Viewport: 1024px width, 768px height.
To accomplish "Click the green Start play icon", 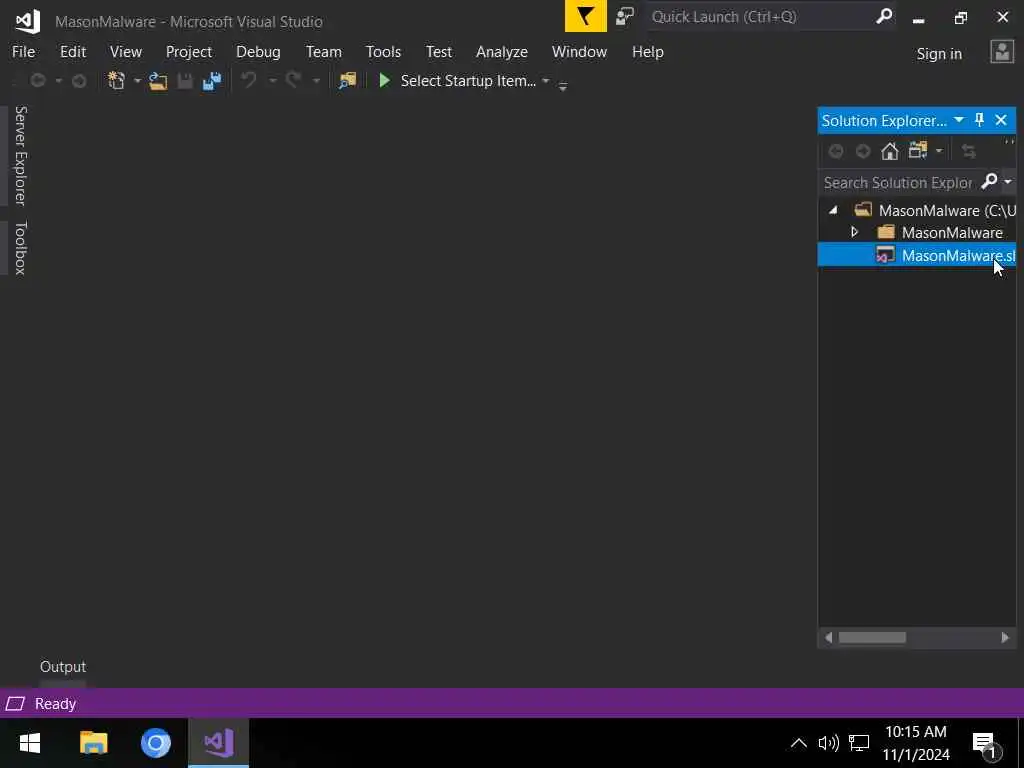I will [385, 80].
